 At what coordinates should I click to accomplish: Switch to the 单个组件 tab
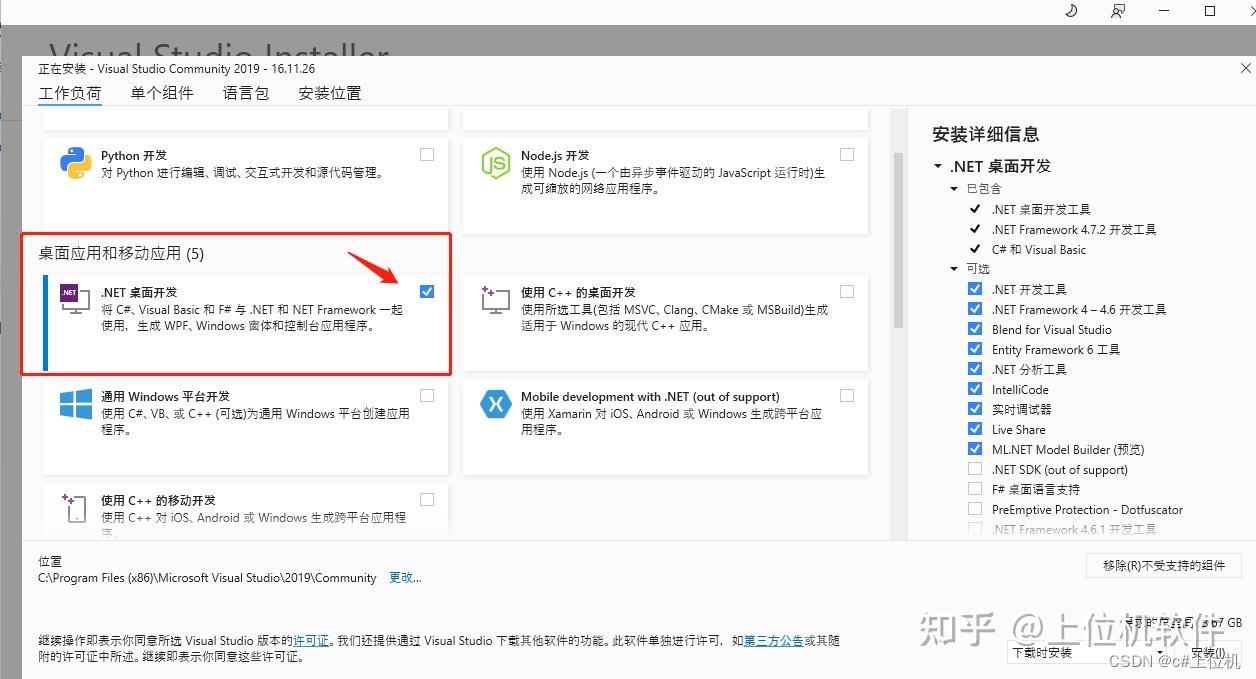pyautogui.click(x=161, y=92)
